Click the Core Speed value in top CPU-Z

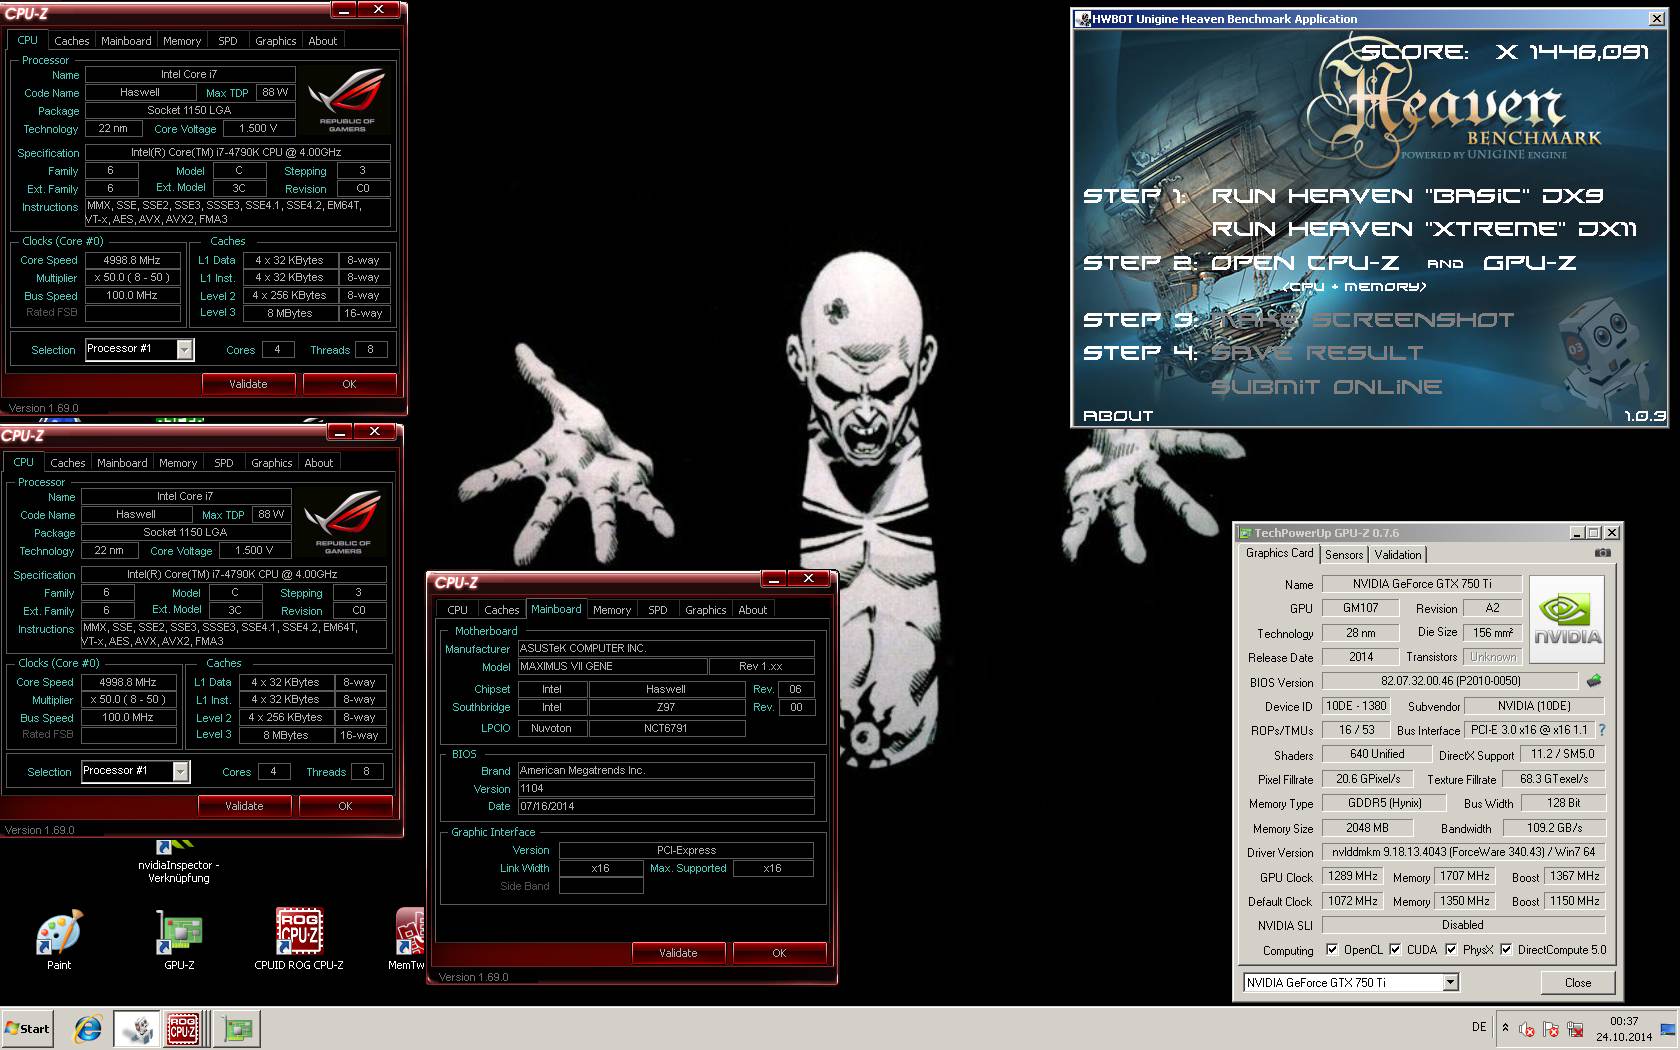133,260
